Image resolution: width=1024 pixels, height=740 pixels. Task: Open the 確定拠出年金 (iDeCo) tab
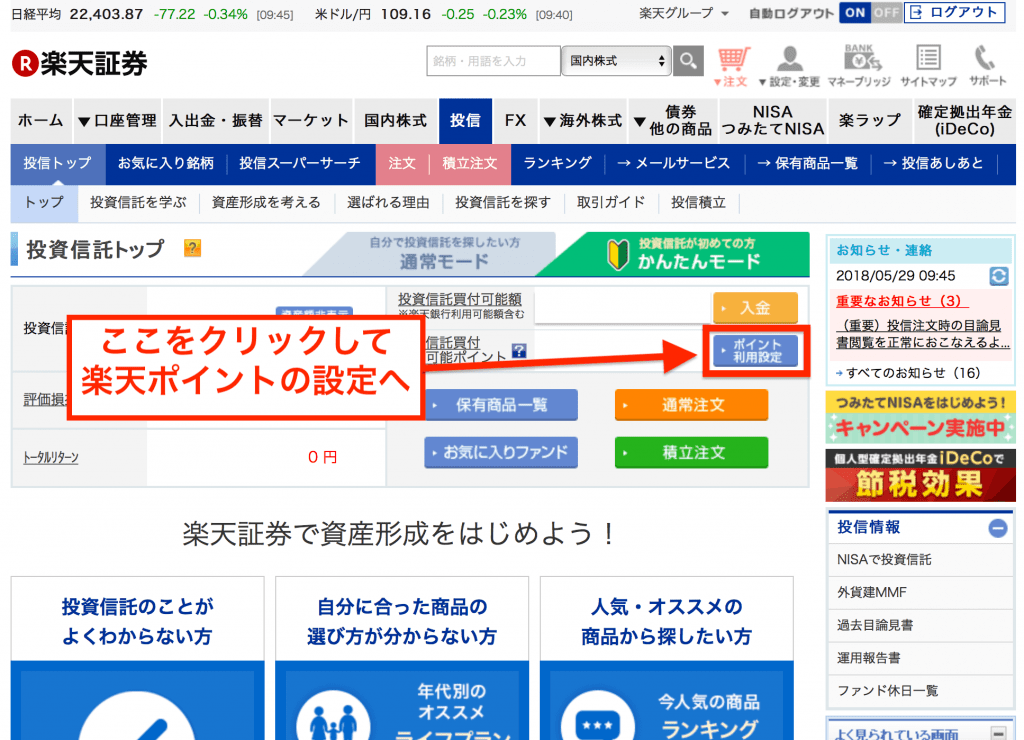coord(965,121)
